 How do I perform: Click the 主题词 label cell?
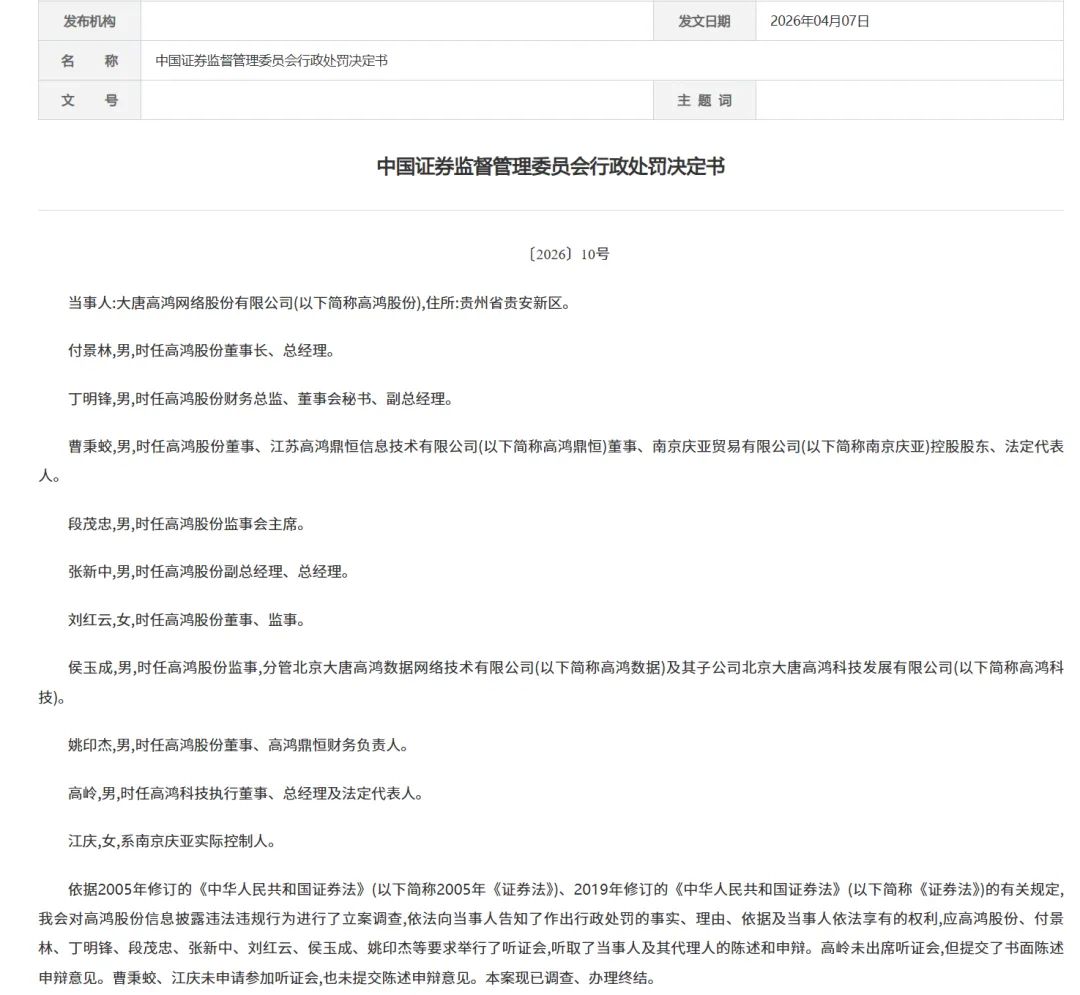(x=704, y=101)
